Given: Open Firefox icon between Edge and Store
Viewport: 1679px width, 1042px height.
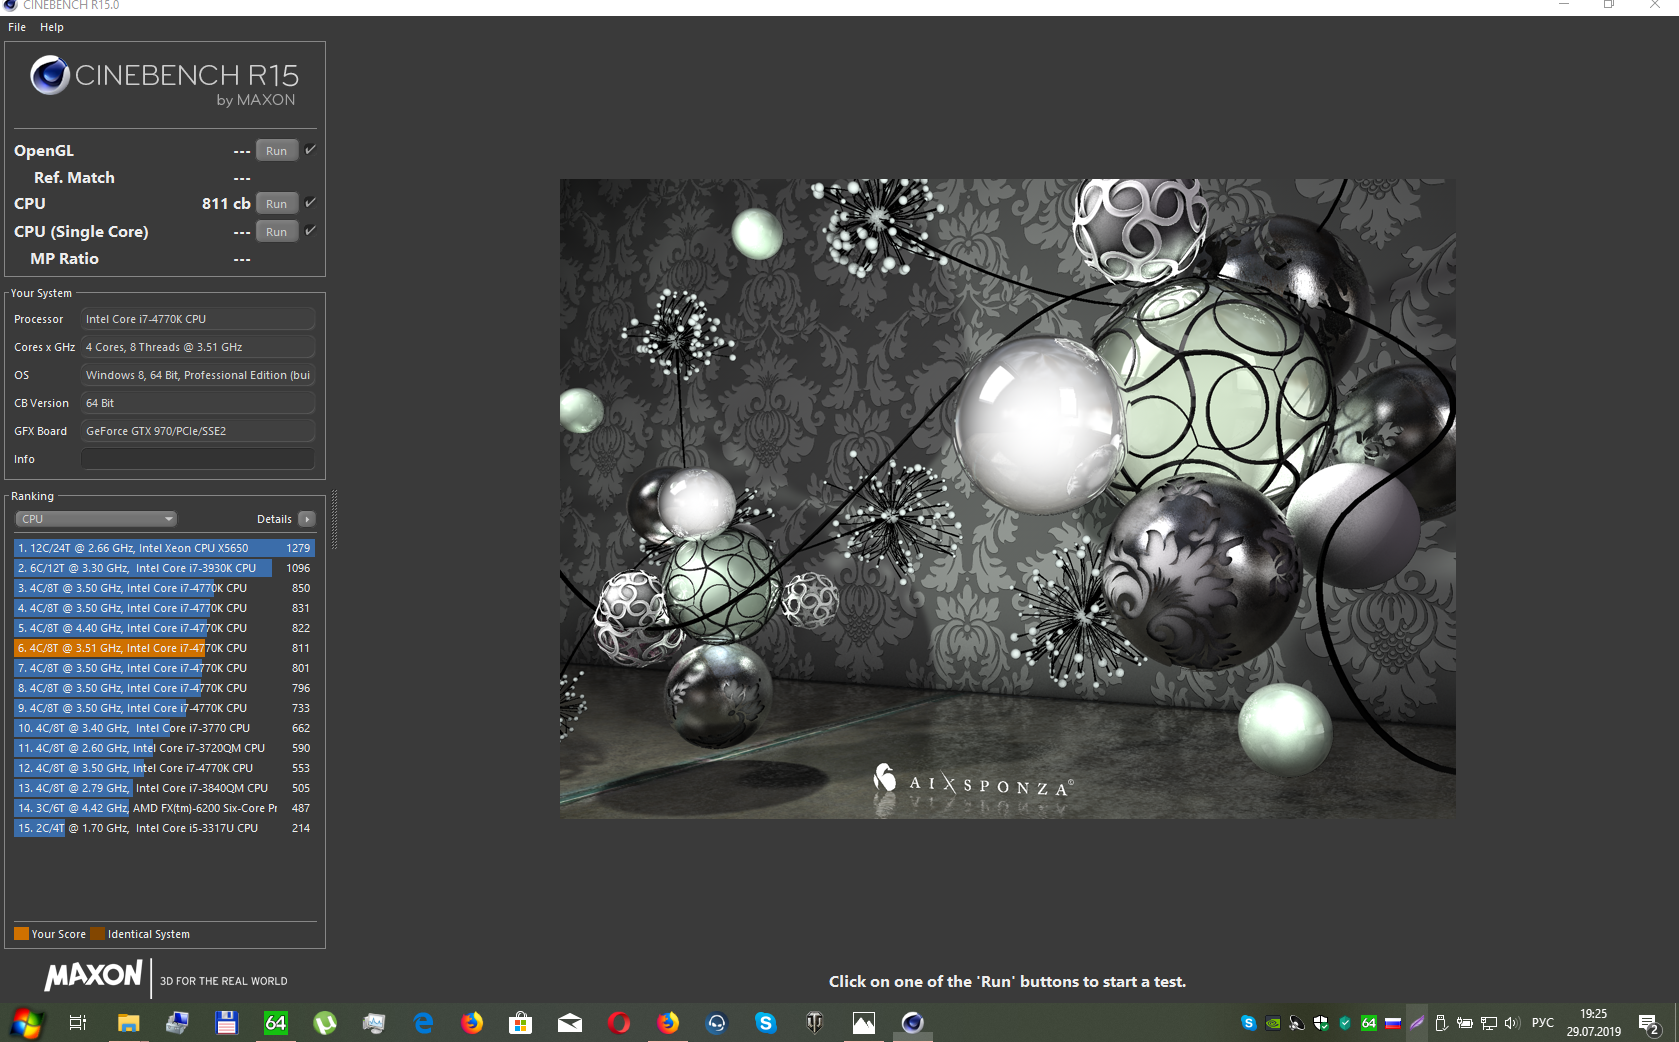Looking at the screenshot, I should click(472, 1023).
